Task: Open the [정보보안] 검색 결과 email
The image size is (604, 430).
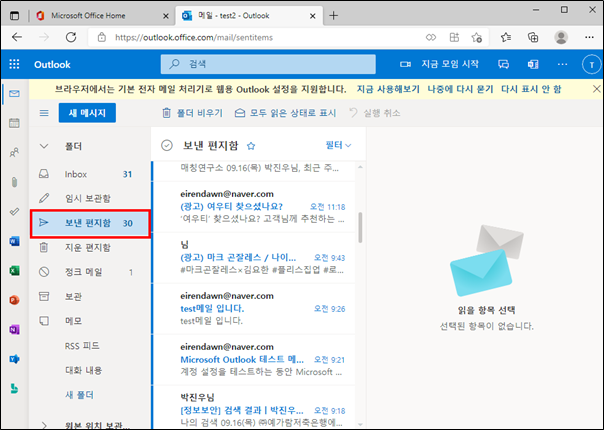Action: 254,408
